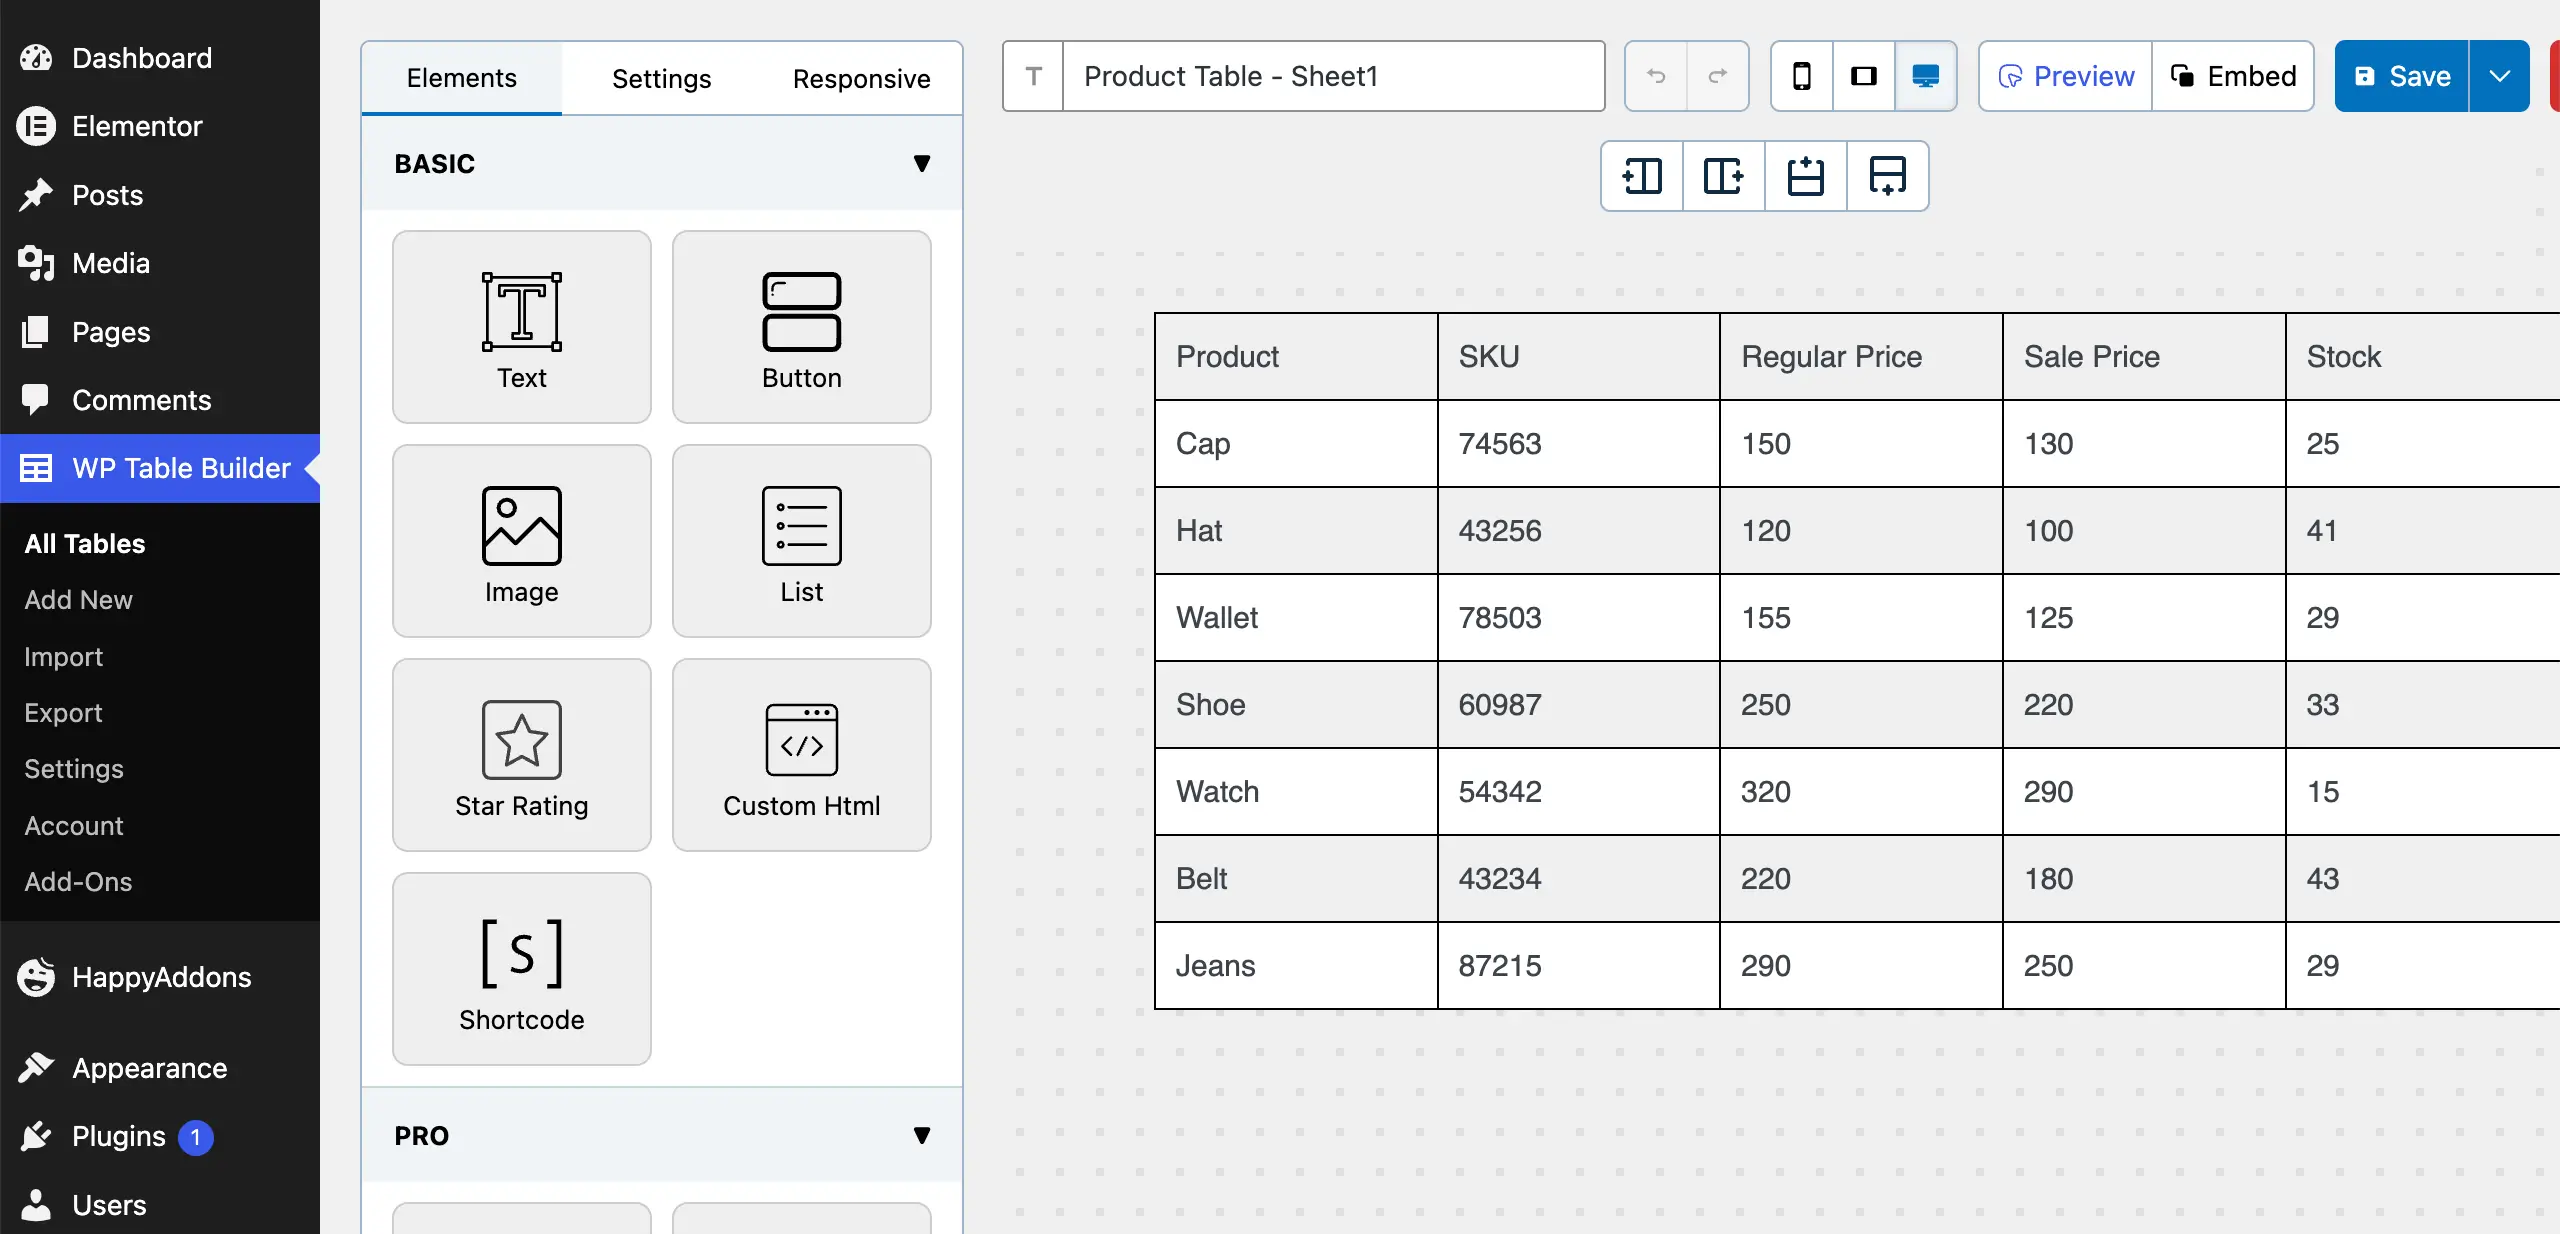
Task: Click the Preview button
Action: click(2064, 75)
